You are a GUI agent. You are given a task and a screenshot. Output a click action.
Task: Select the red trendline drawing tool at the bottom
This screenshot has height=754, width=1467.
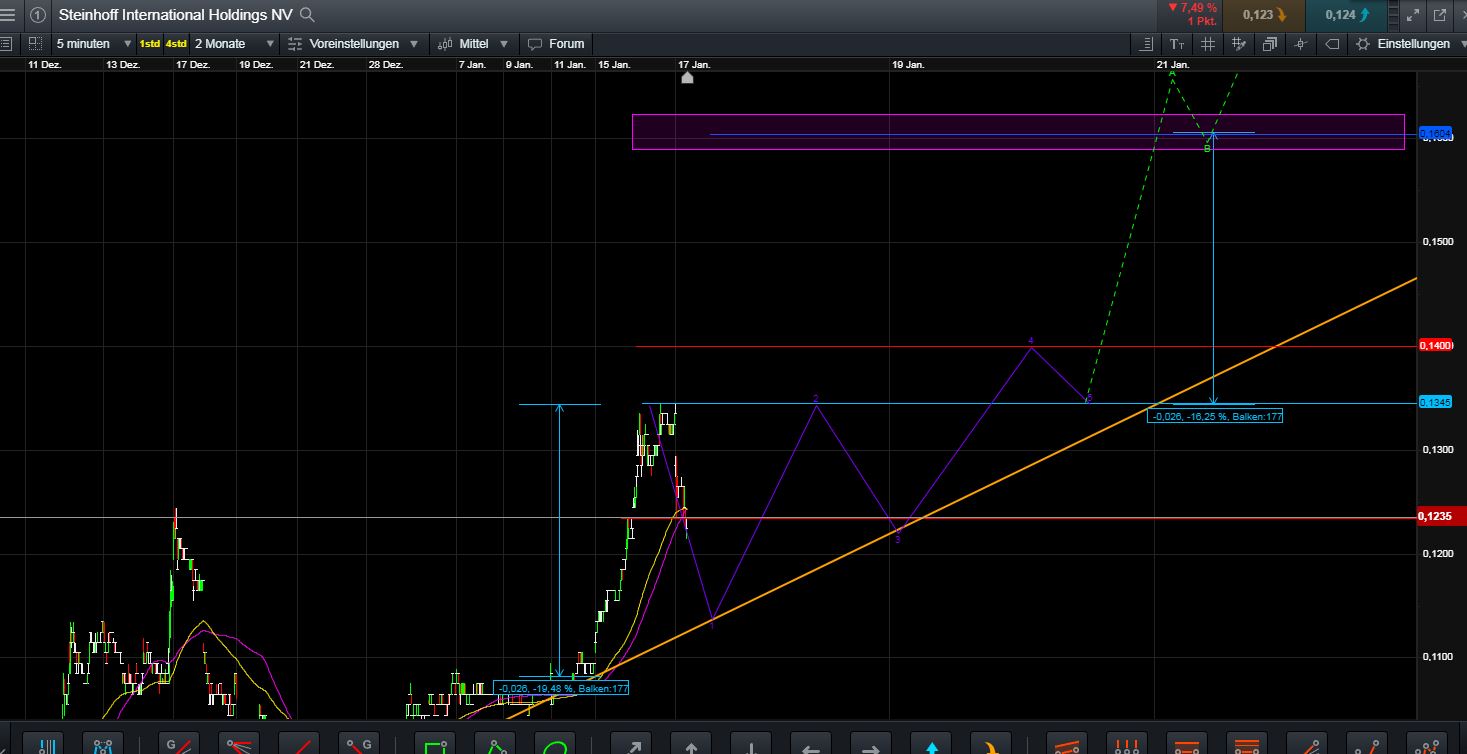coord(300,744)
